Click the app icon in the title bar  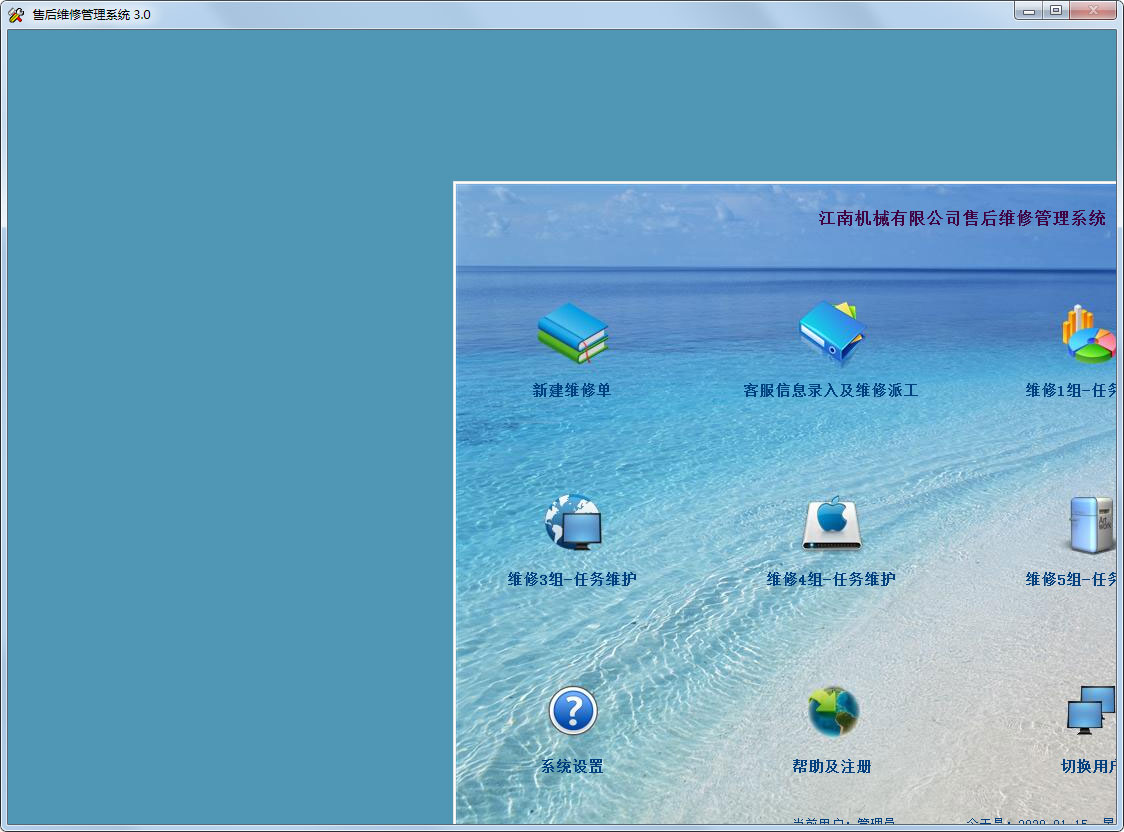coord(16,14)
